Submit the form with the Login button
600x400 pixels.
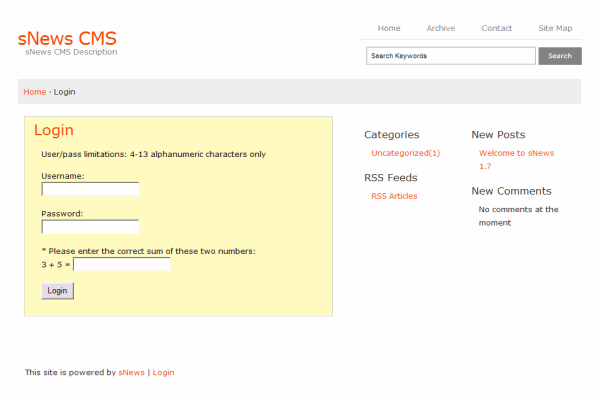click(57, 291)
